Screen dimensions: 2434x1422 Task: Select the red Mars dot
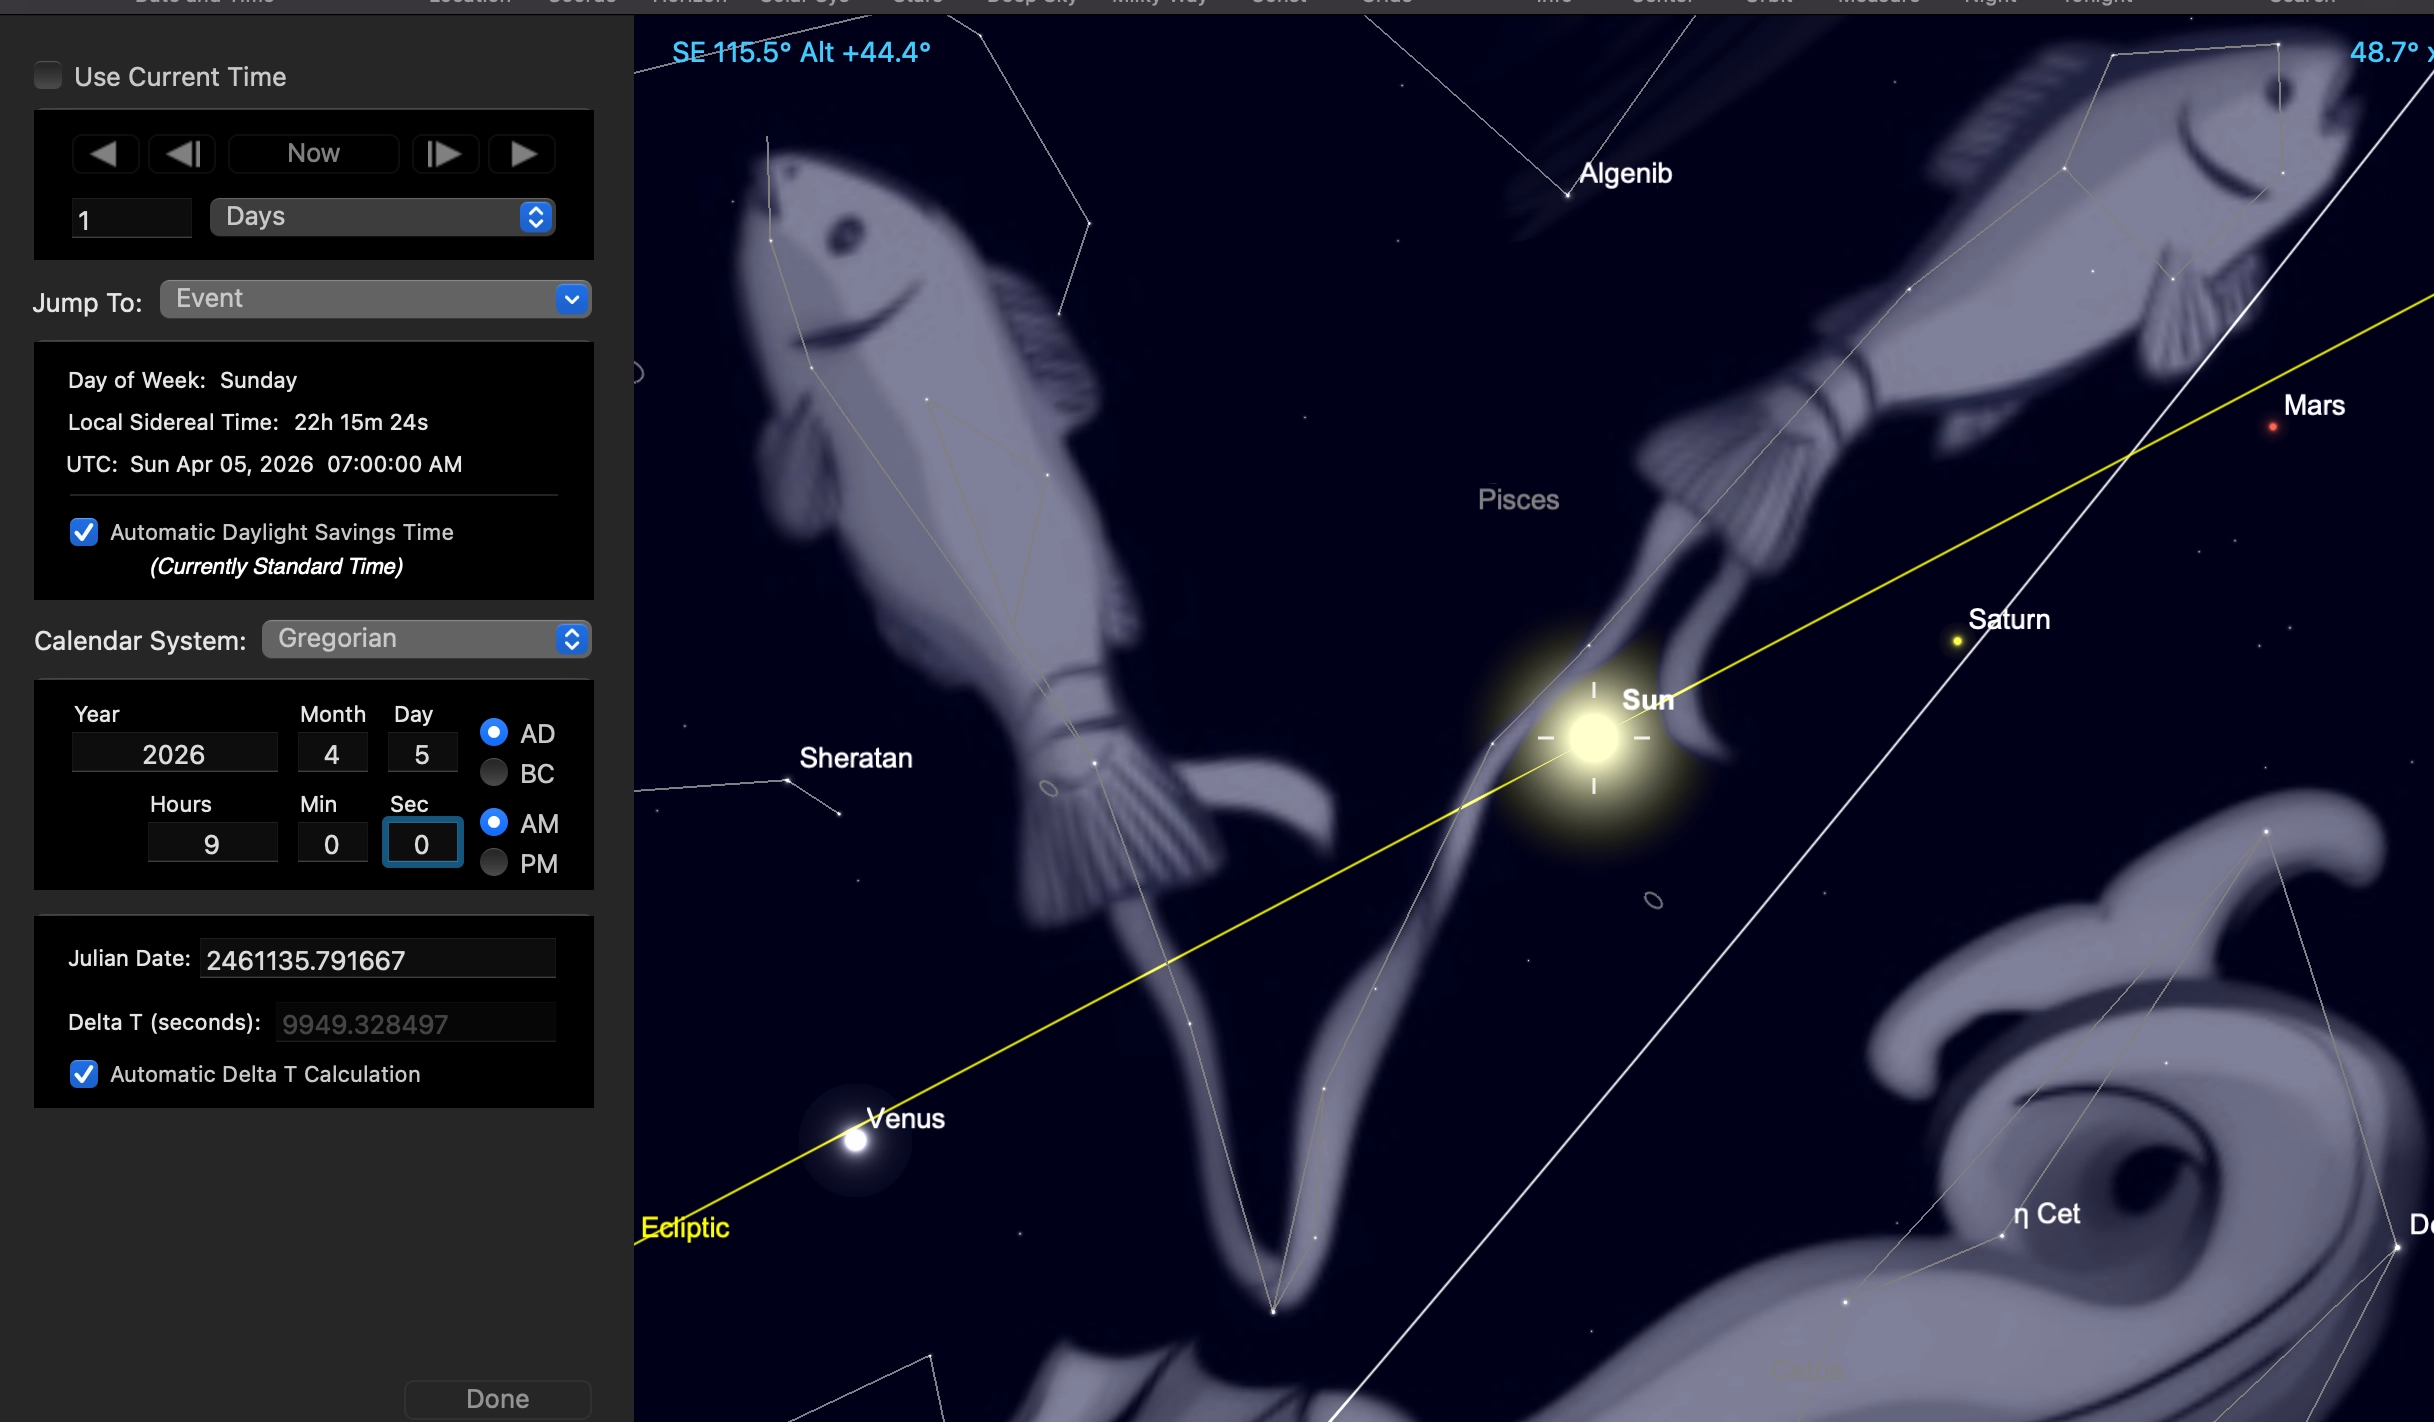click(x=2273, y=427)
